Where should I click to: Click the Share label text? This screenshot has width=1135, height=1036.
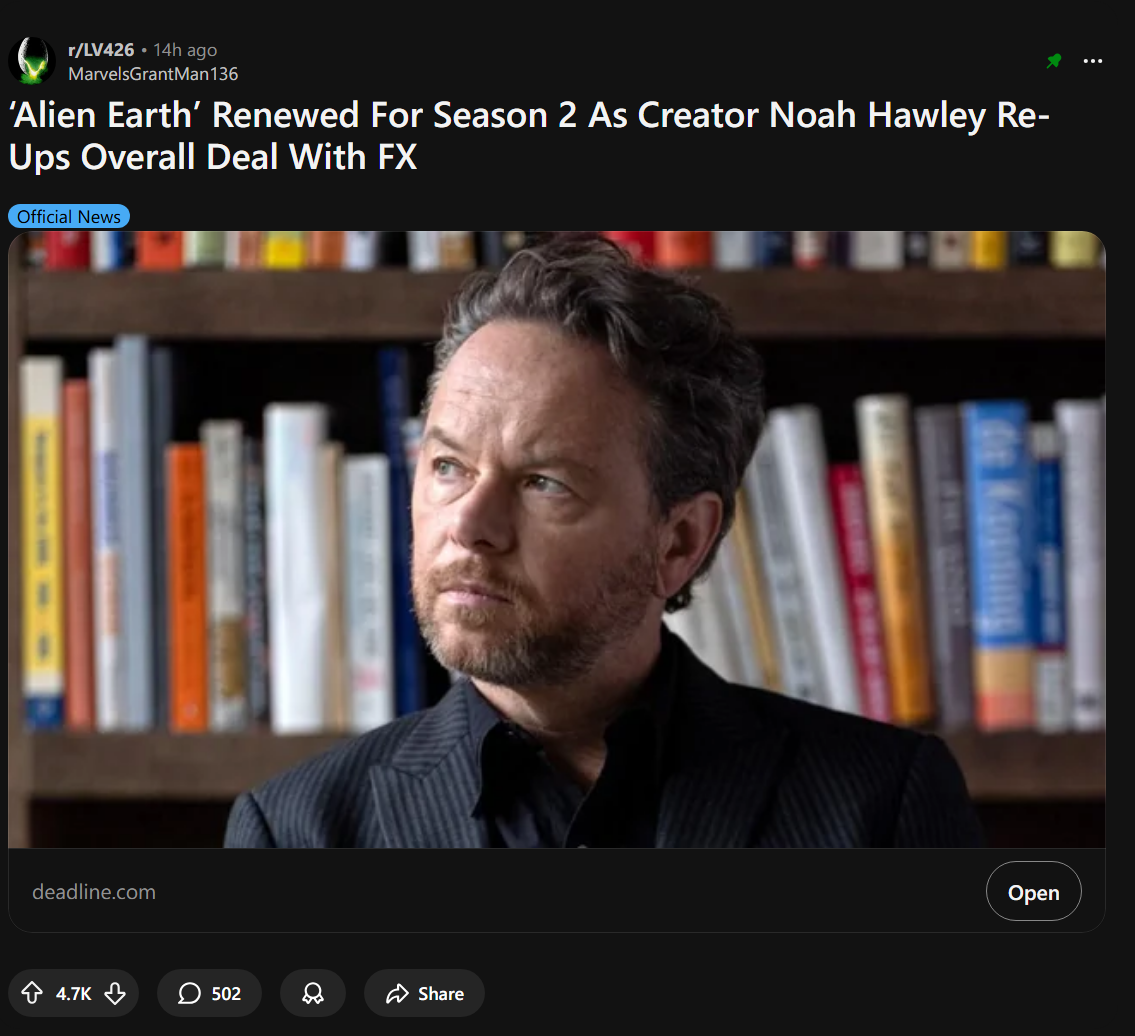coord(441,993)
